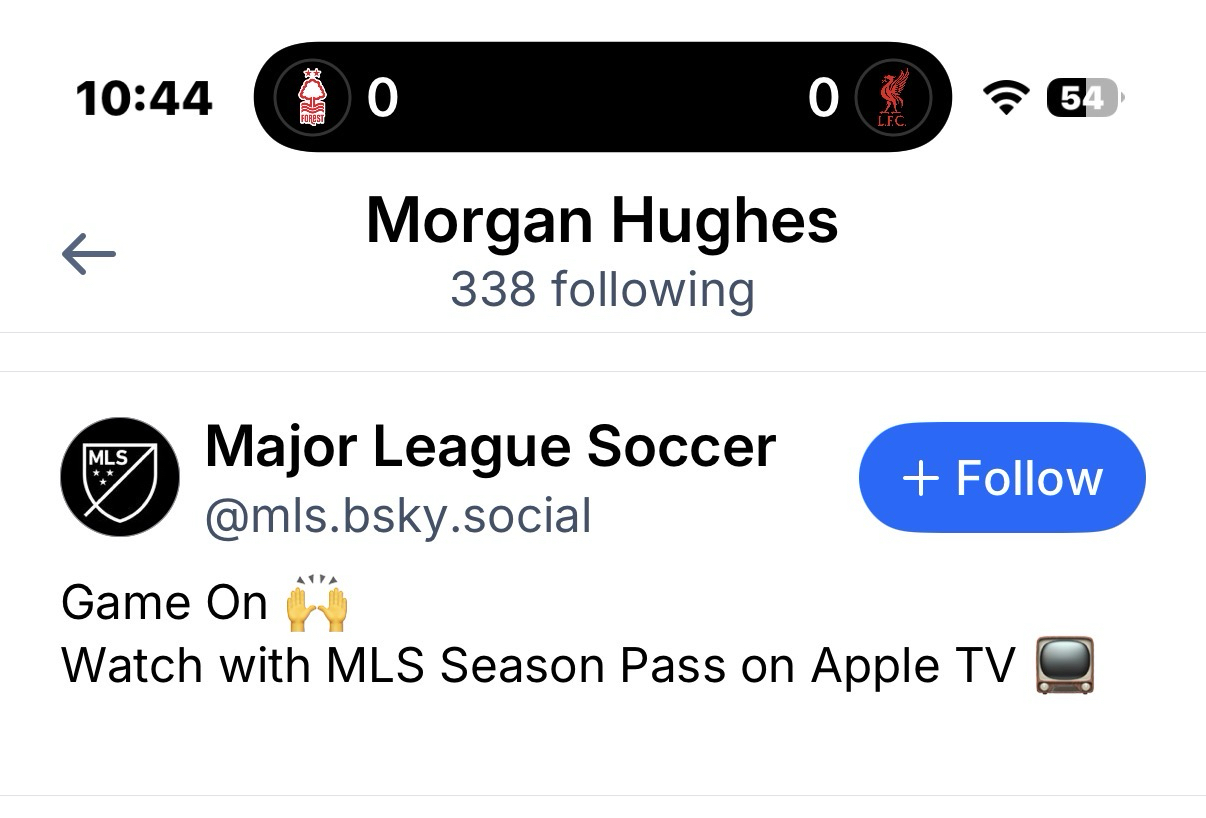Tap the 10:44 status bar clock
The image size is (1206, 818).
tap(144, 98)
